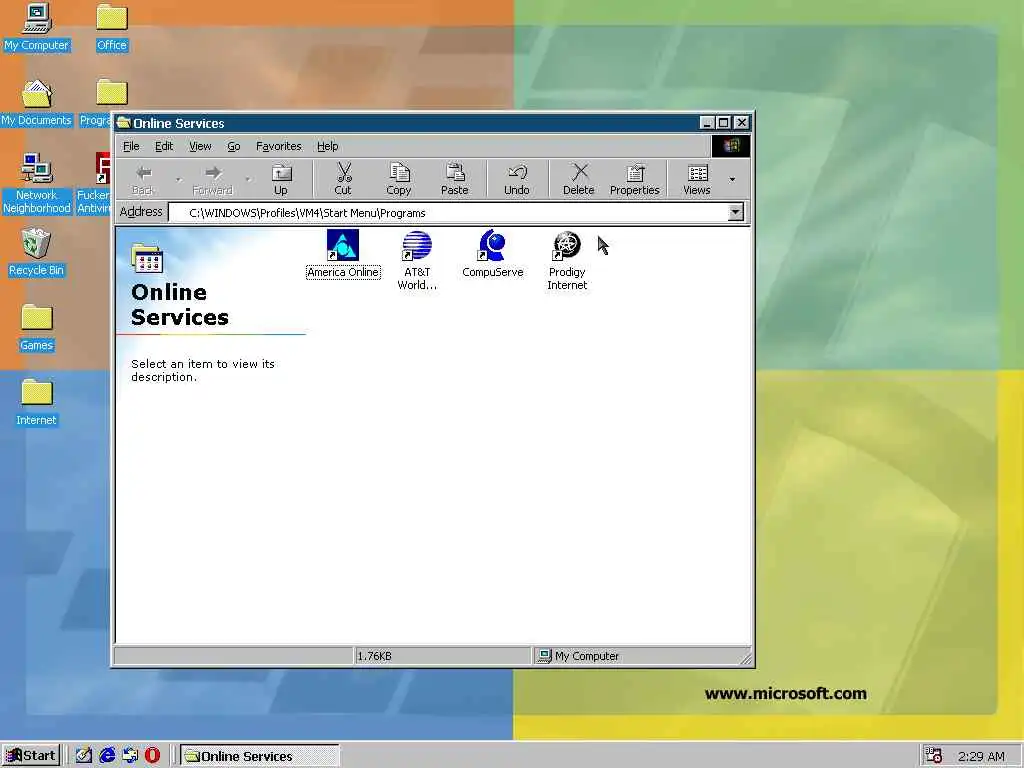Click the Paste toolbar icon
The height and width of the screenshot is (768, 1024).
pyautogui.click(x=455, y=172)
